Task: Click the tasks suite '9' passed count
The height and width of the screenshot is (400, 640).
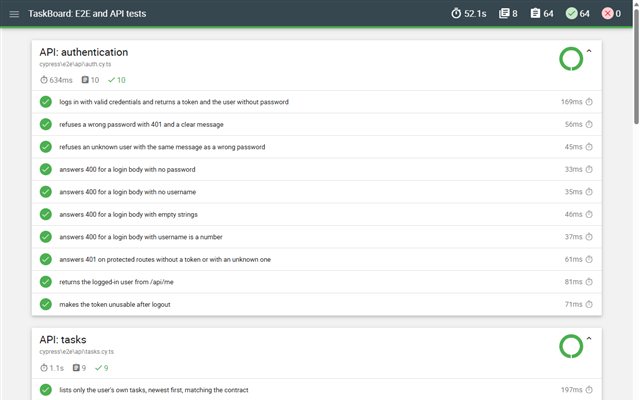Action: (x=102, y=368)
